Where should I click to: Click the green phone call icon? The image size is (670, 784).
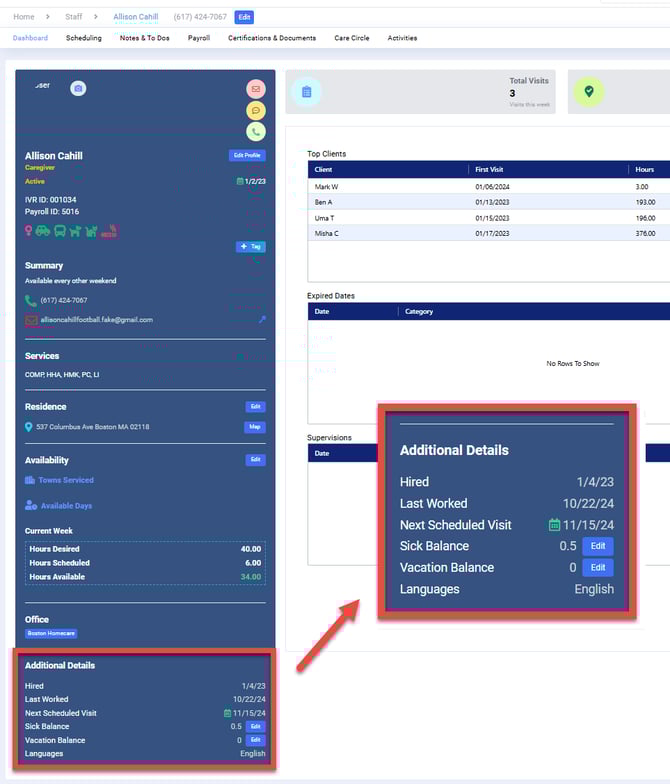(x=256, y=131)
